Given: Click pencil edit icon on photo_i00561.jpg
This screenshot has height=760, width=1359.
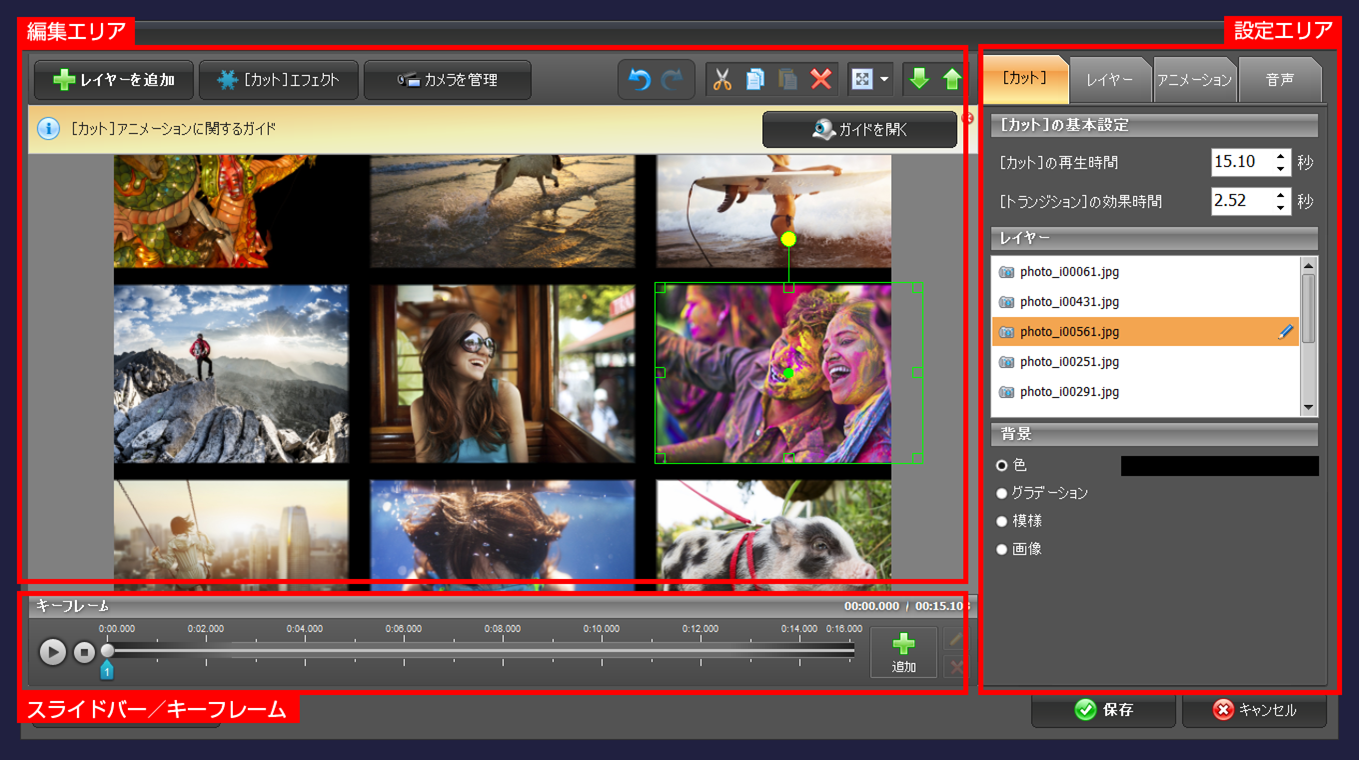Looking at the screenshot, I should coord(1286,332).
